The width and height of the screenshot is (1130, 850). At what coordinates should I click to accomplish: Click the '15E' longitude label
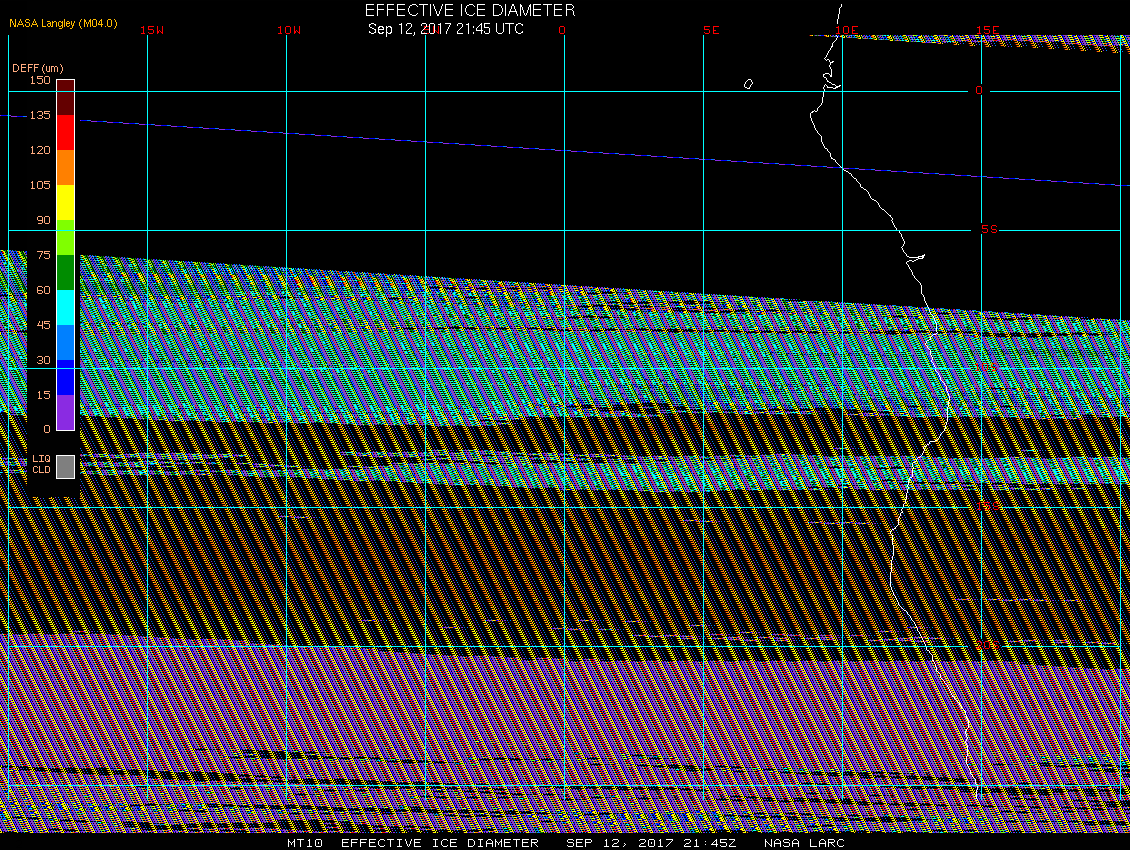(987, 30)
